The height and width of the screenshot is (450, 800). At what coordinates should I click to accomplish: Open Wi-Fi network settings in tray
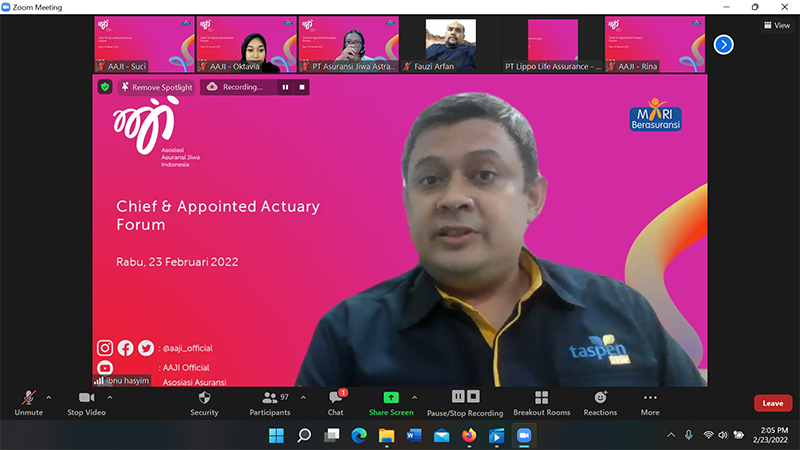(x=708, y=435)
